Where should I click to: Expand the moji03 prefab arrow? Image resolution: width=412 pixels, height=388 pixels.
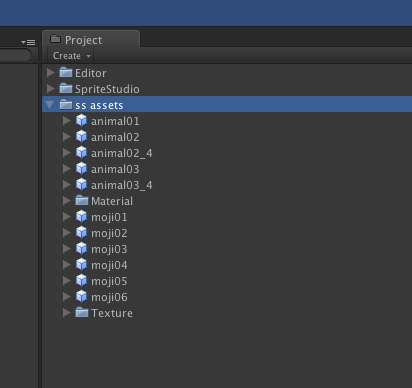(x=67, y=249)
